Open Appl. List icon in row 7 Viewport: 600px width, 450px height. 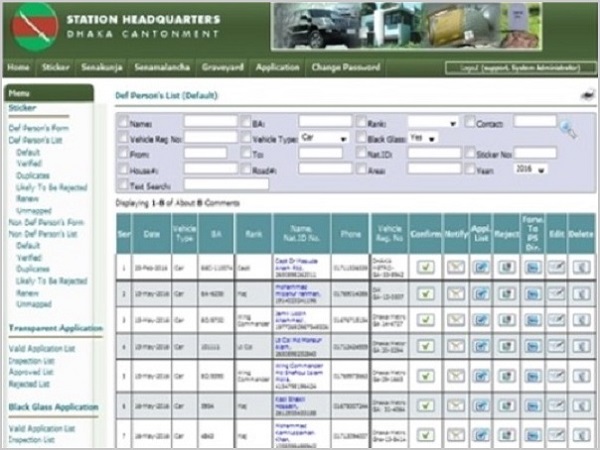pos(481,435)
